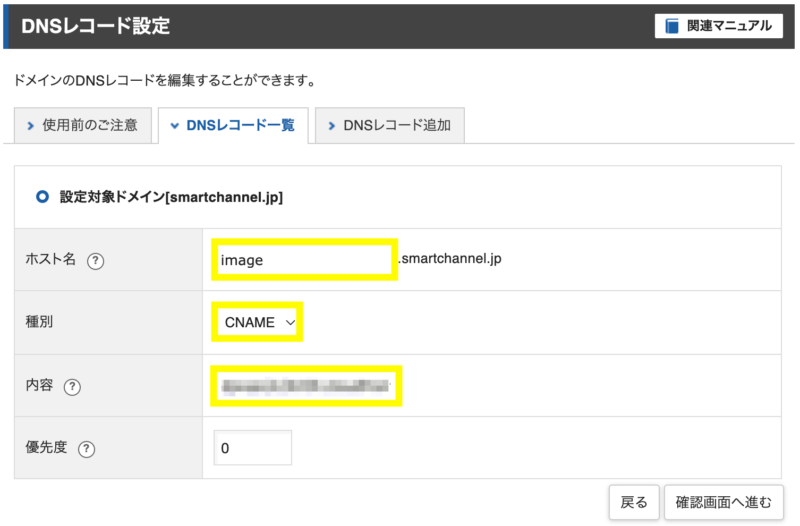Click the 戻る button
Viewport: 800px width, 526px height.
click(634, 503)
